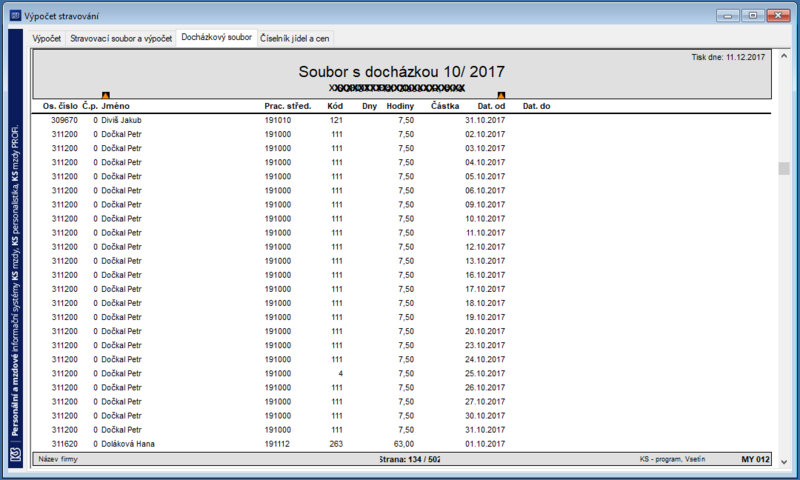Screen dimensions: 800x480
Task: Click the app icon in the title bar
Action: click(15, 16)
